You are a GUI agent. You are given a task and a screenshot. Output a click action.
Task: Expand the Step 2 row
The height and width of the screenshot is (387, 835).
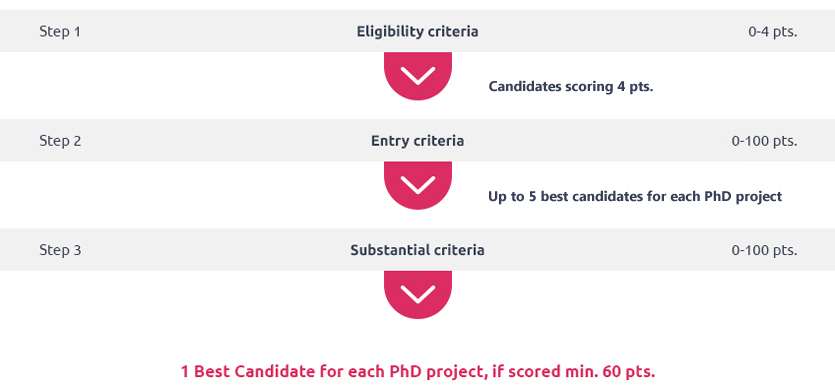pyautogui.click(x=418, y=141)
